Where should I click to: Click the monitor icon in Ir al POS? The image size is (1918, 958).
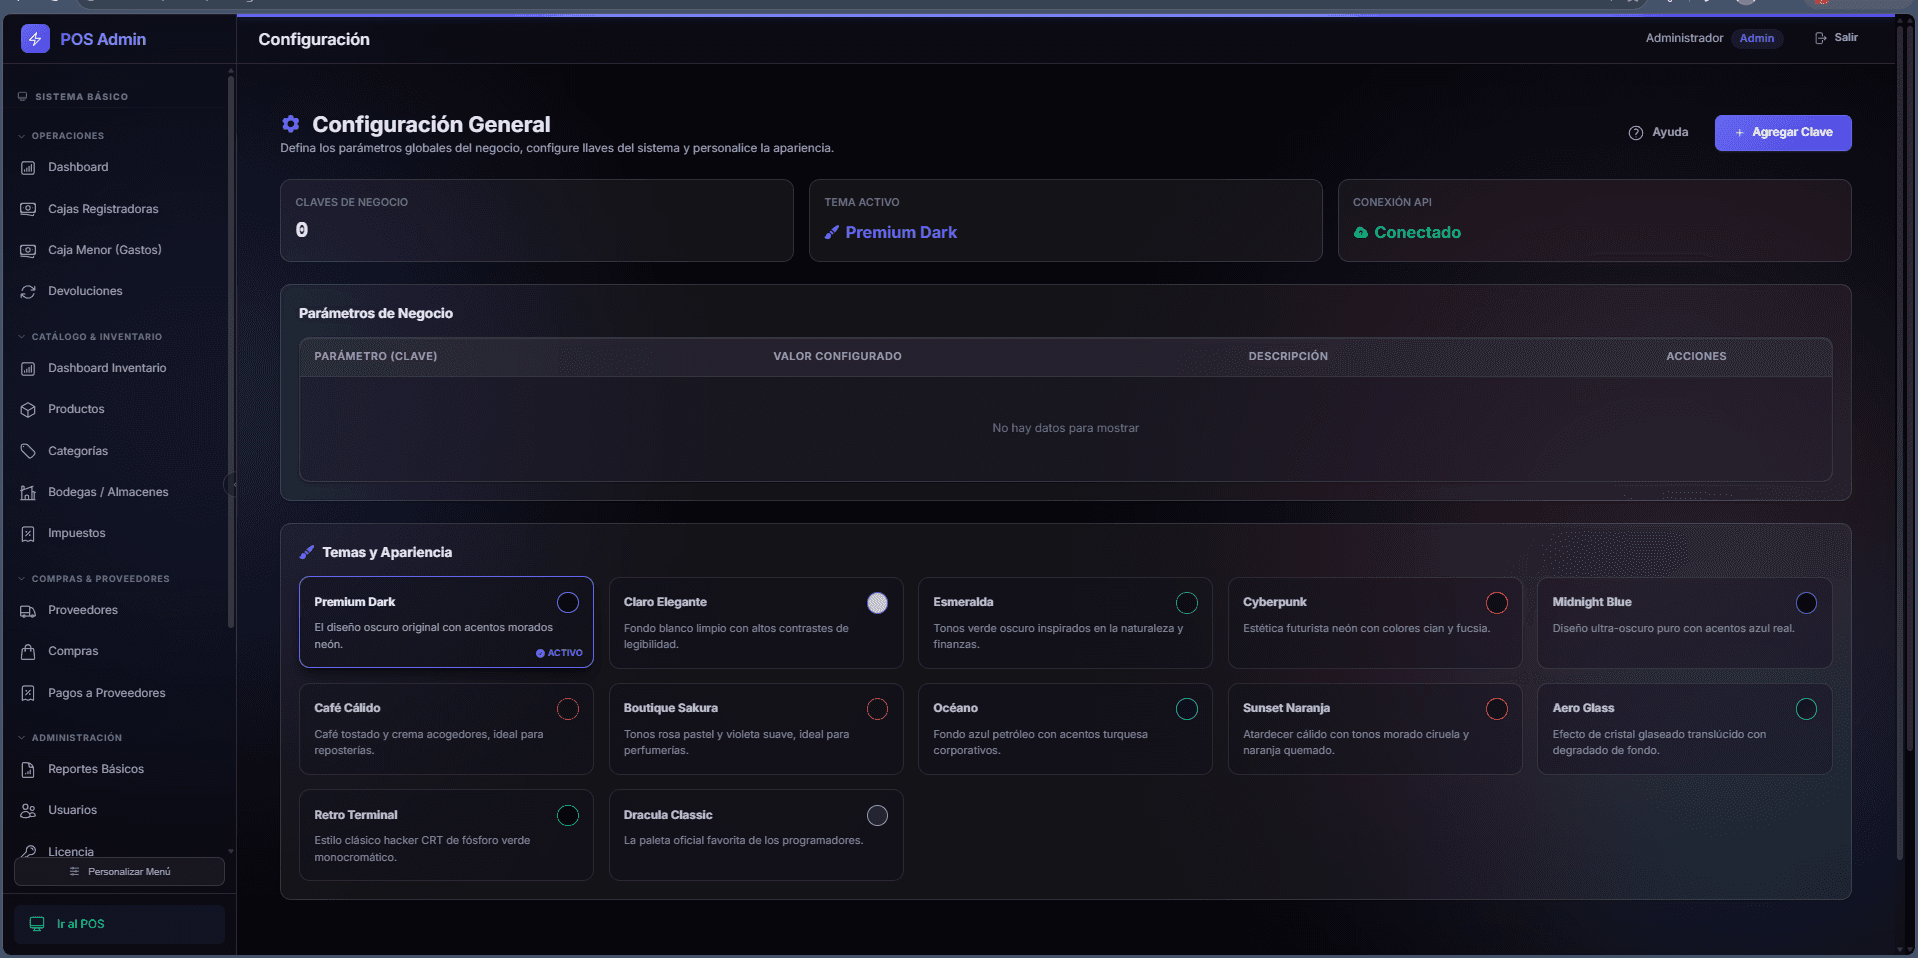click(37, 924)
